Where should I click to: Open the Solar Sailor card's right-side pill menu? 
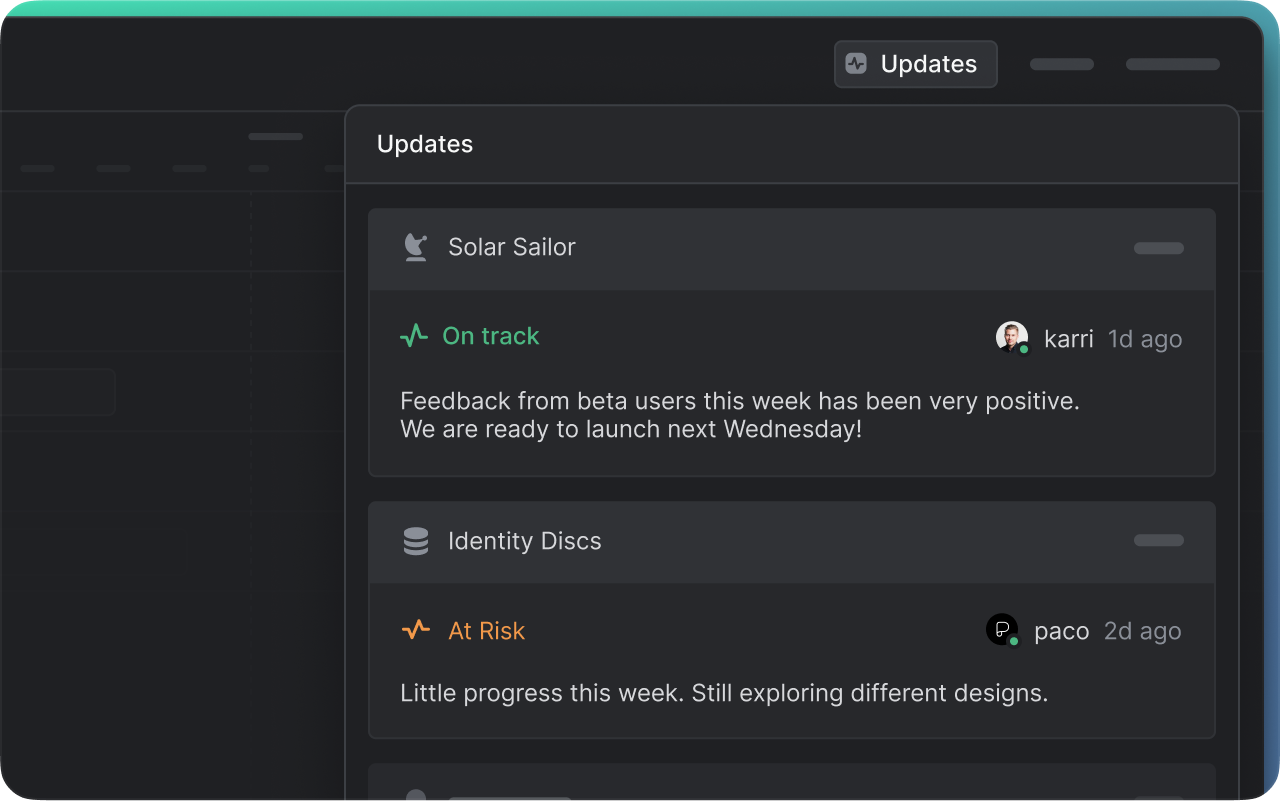coord(1158,248)
